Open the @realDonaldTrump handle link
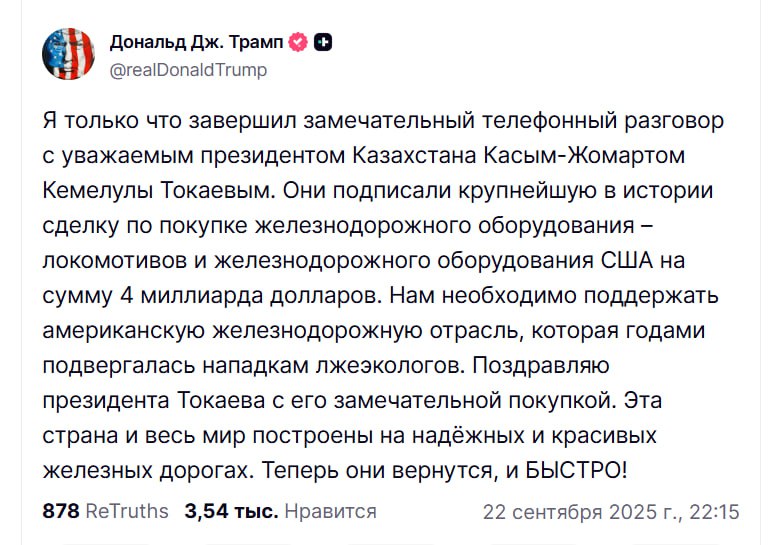 coord(189,70)
